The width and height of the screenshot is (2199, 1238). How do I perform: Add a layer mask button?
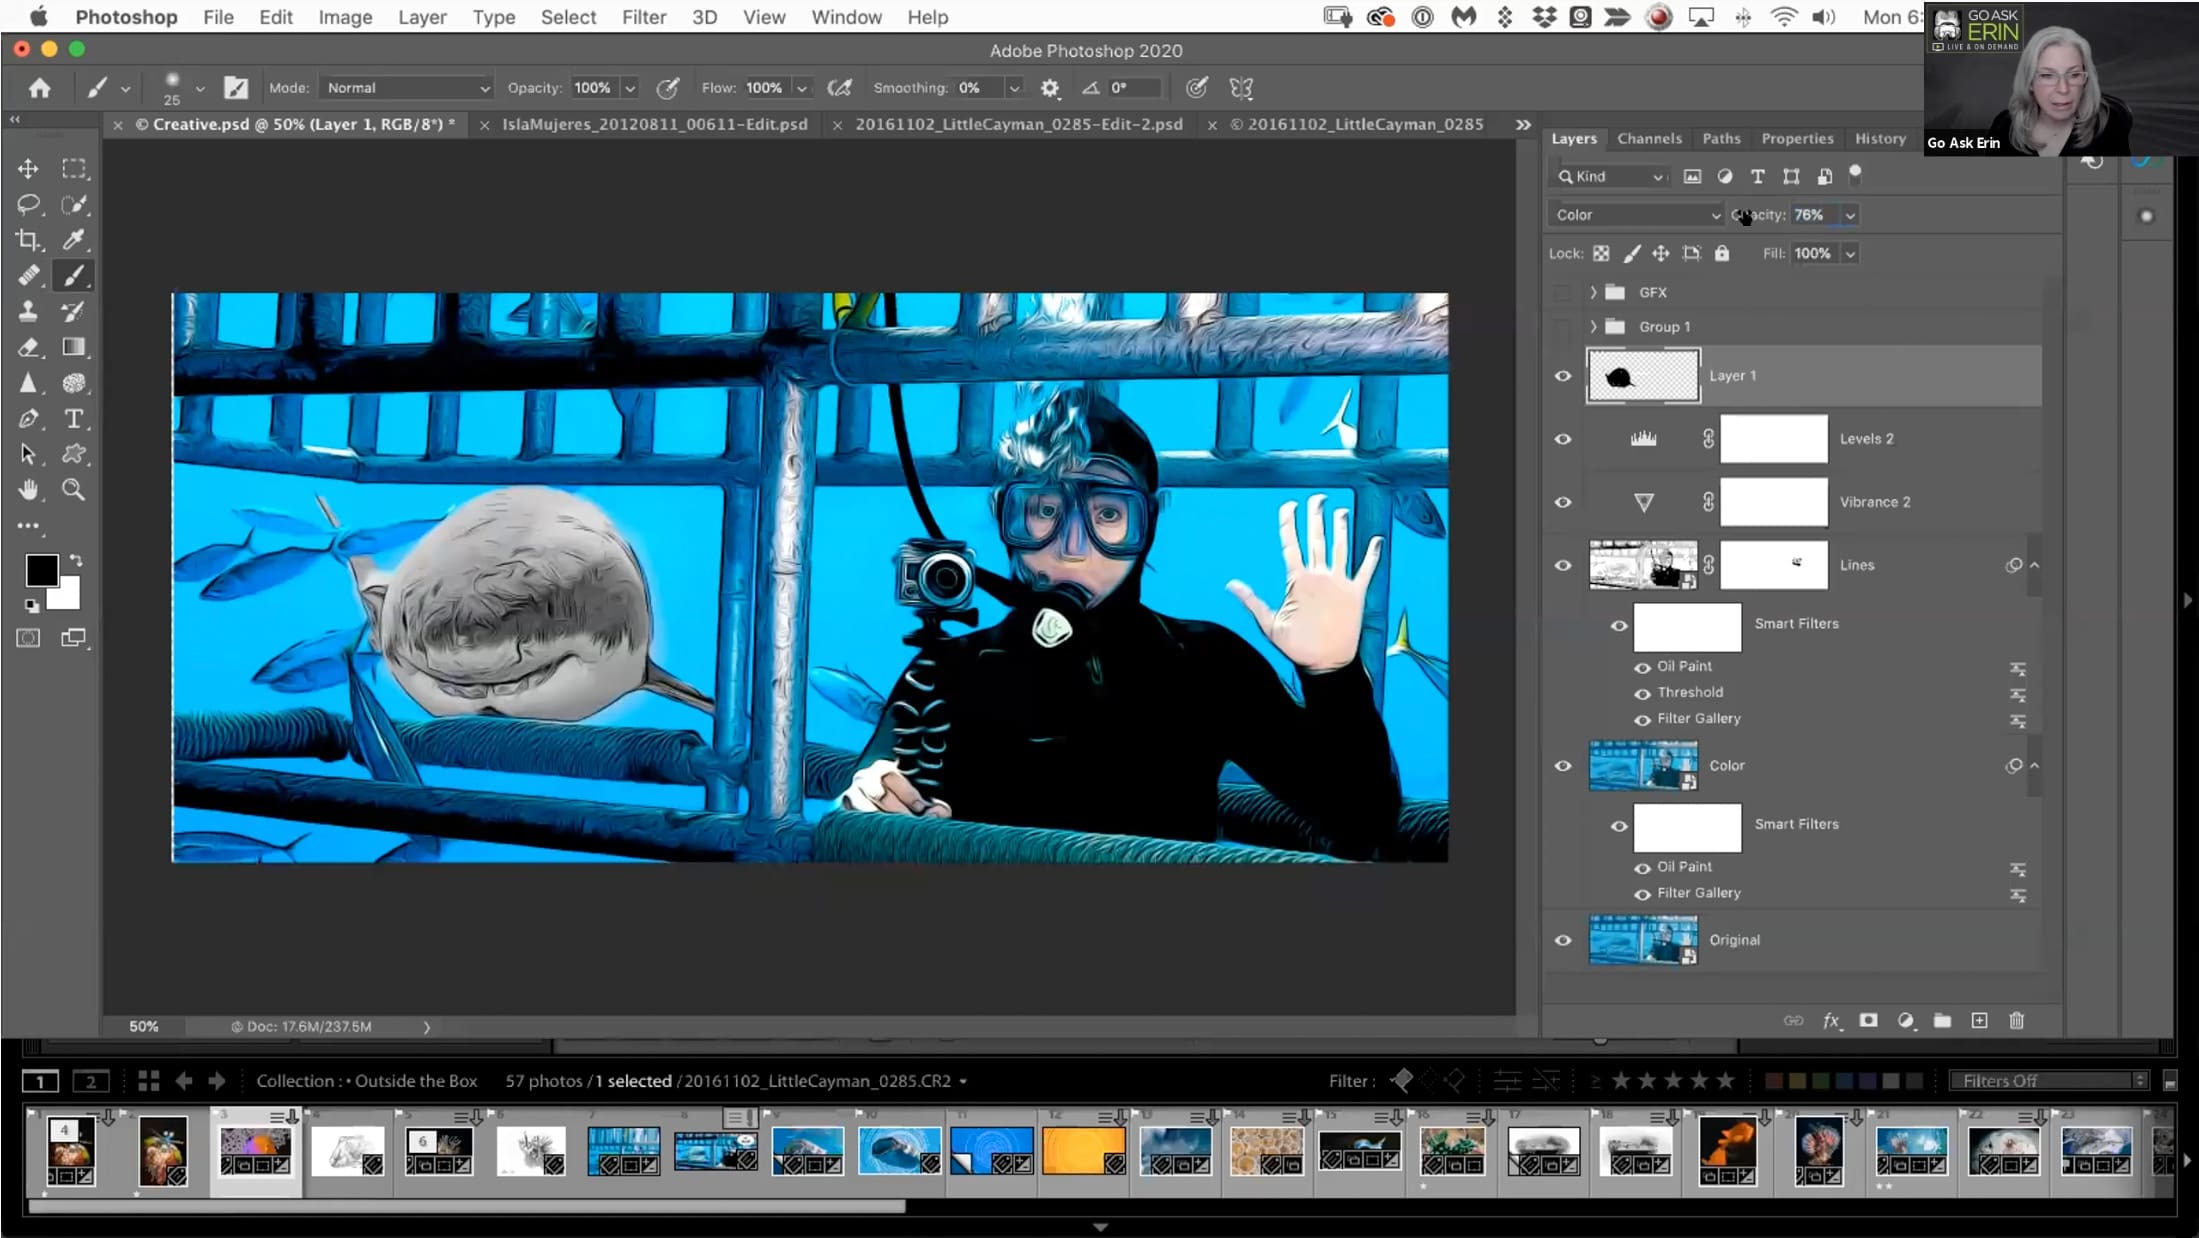tap(1868, 1020)
